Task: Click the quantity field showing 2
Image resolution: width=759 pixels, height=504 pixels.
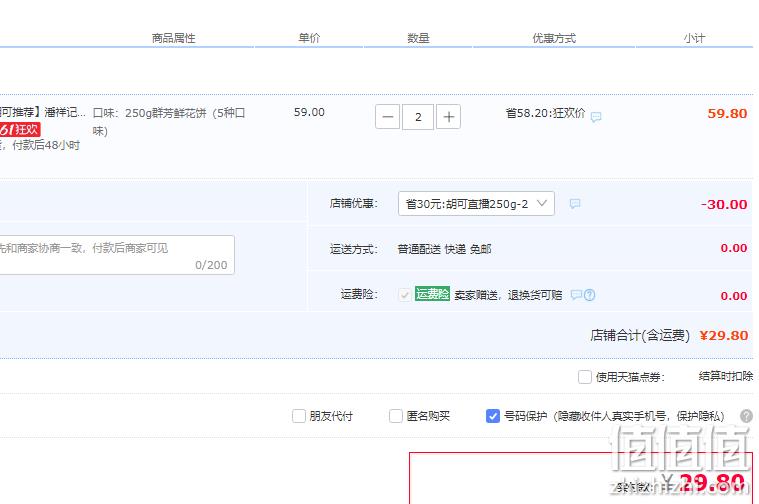Action: 418,117
